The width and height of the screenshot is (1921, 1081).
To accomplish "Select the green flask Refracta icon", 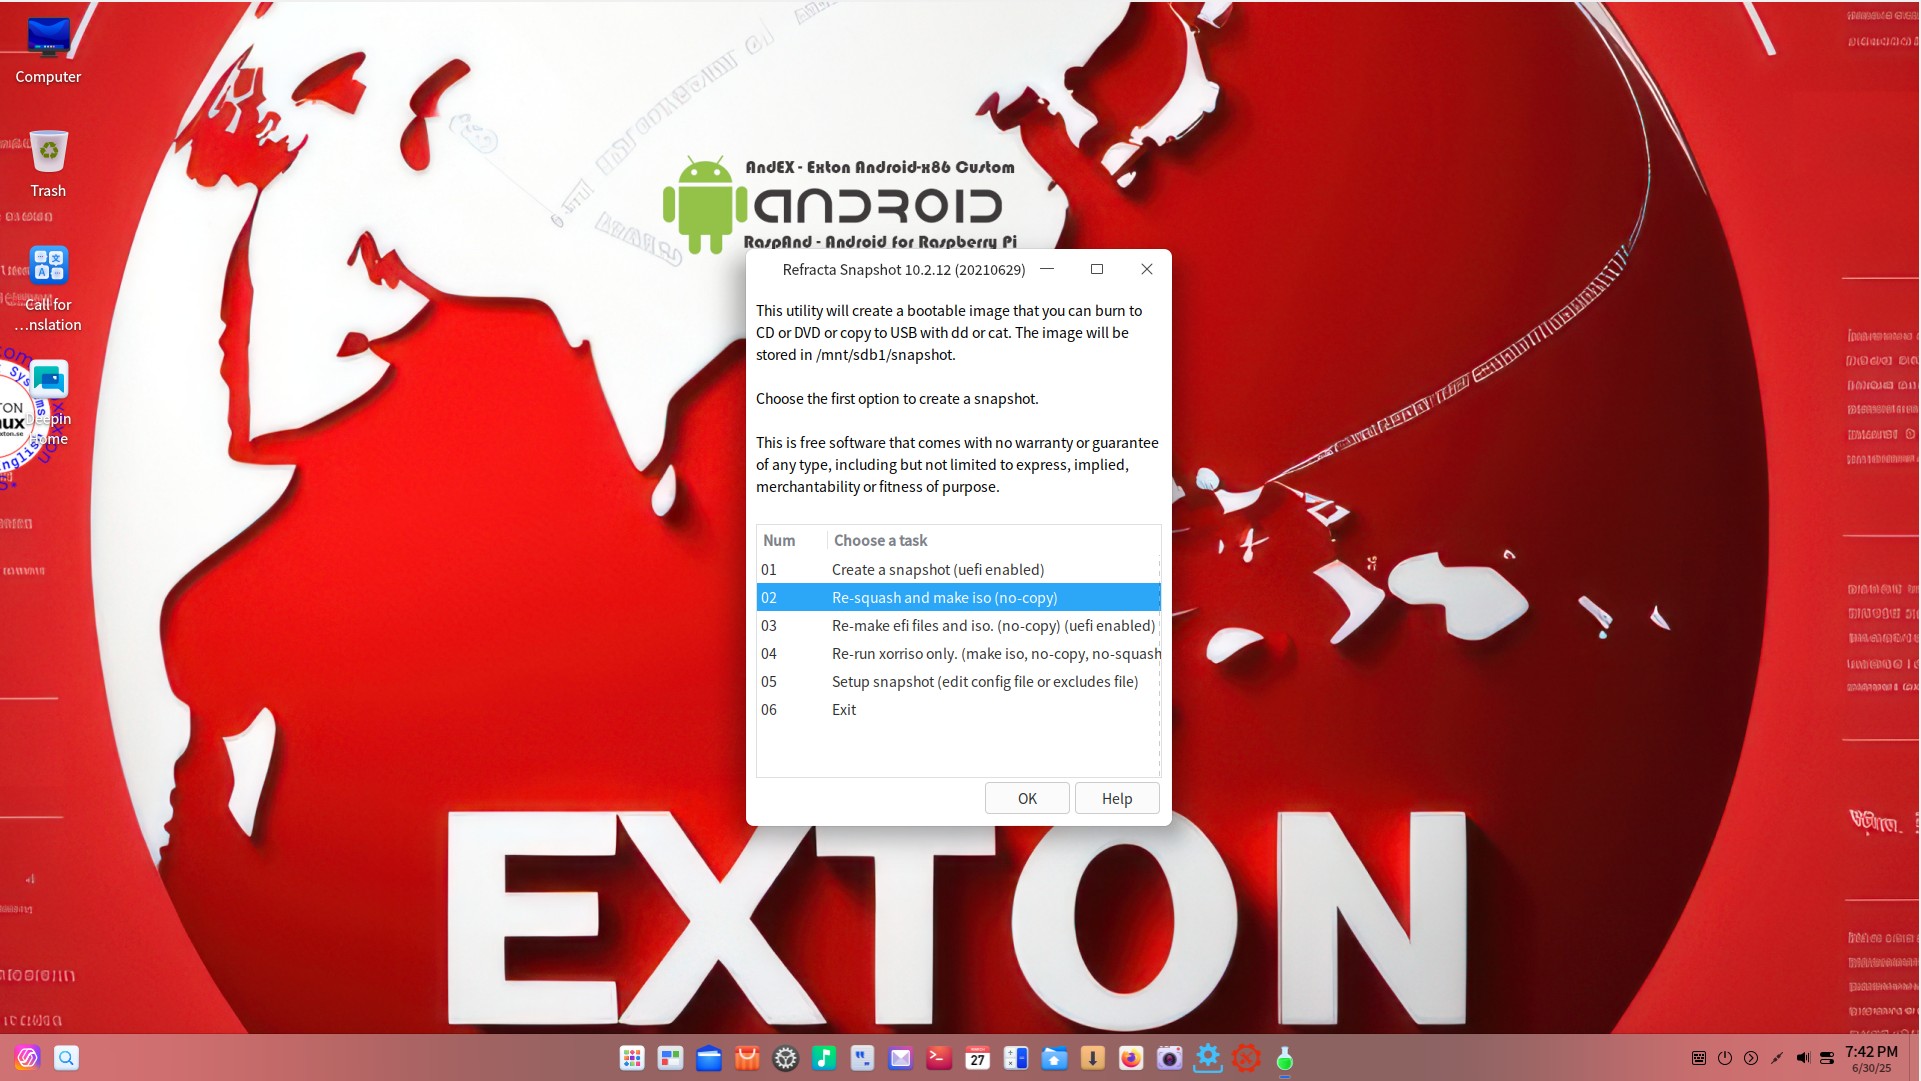I will [1285, 1058].
